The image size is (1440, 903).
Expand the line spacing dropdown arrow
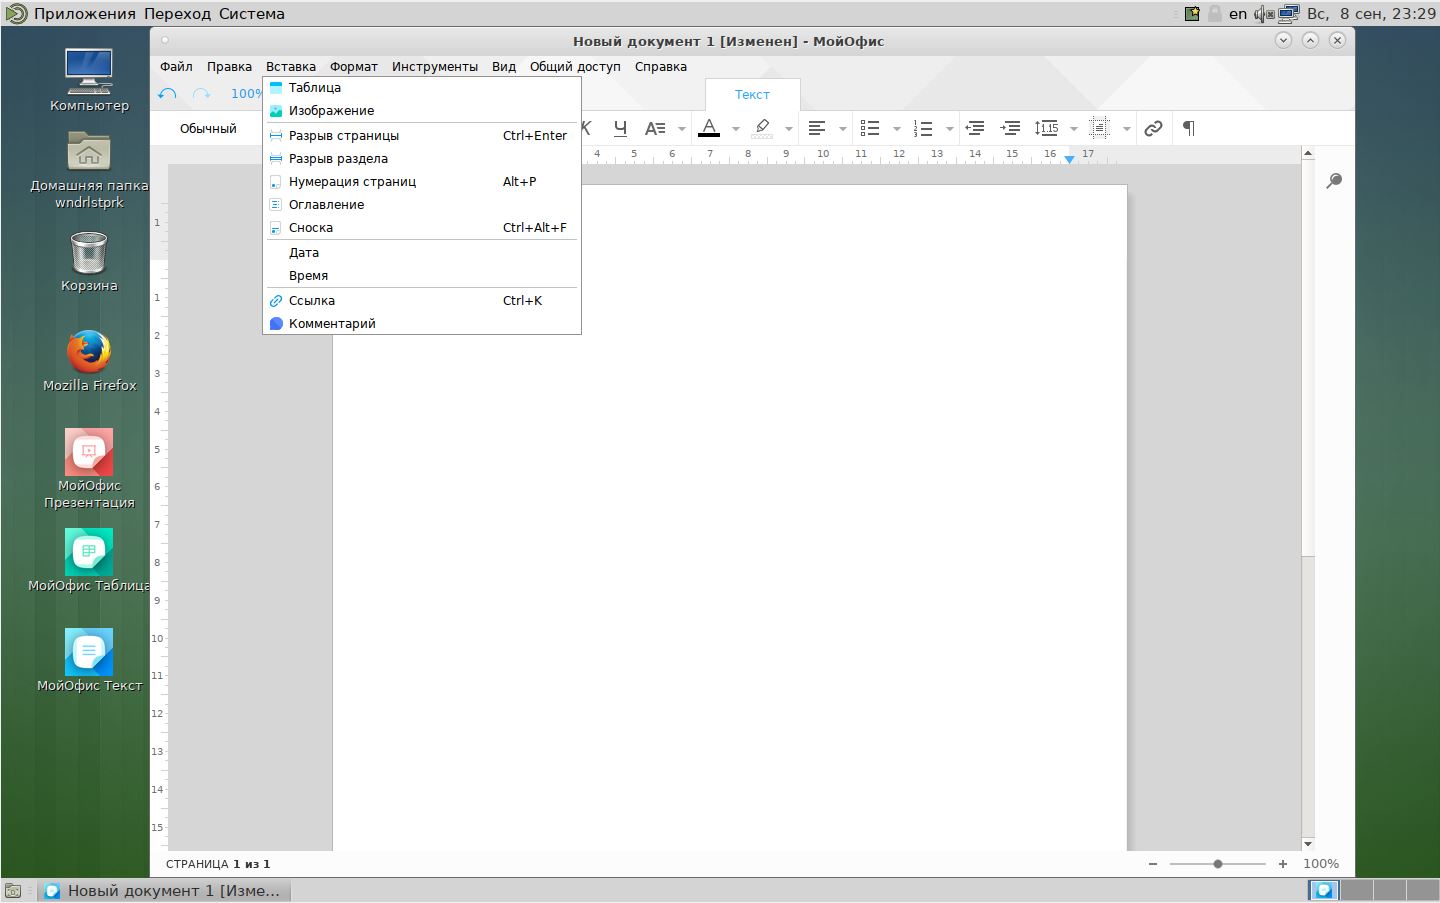click(x=1074, y=129)
